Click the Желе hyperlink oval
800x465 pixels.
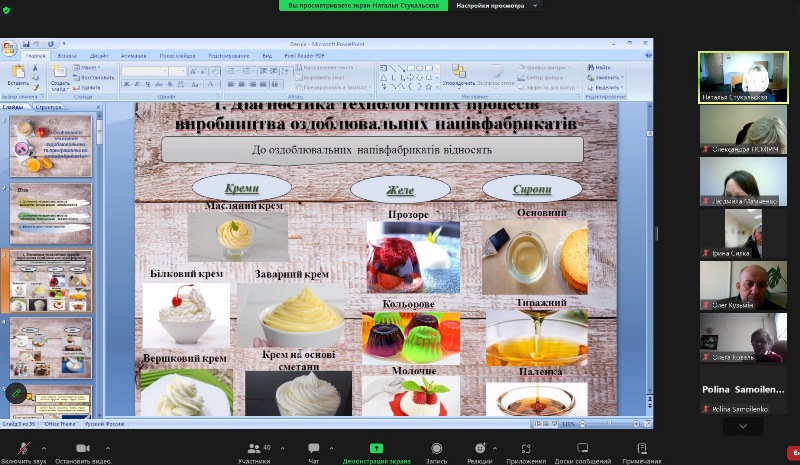tap(400, 190)
